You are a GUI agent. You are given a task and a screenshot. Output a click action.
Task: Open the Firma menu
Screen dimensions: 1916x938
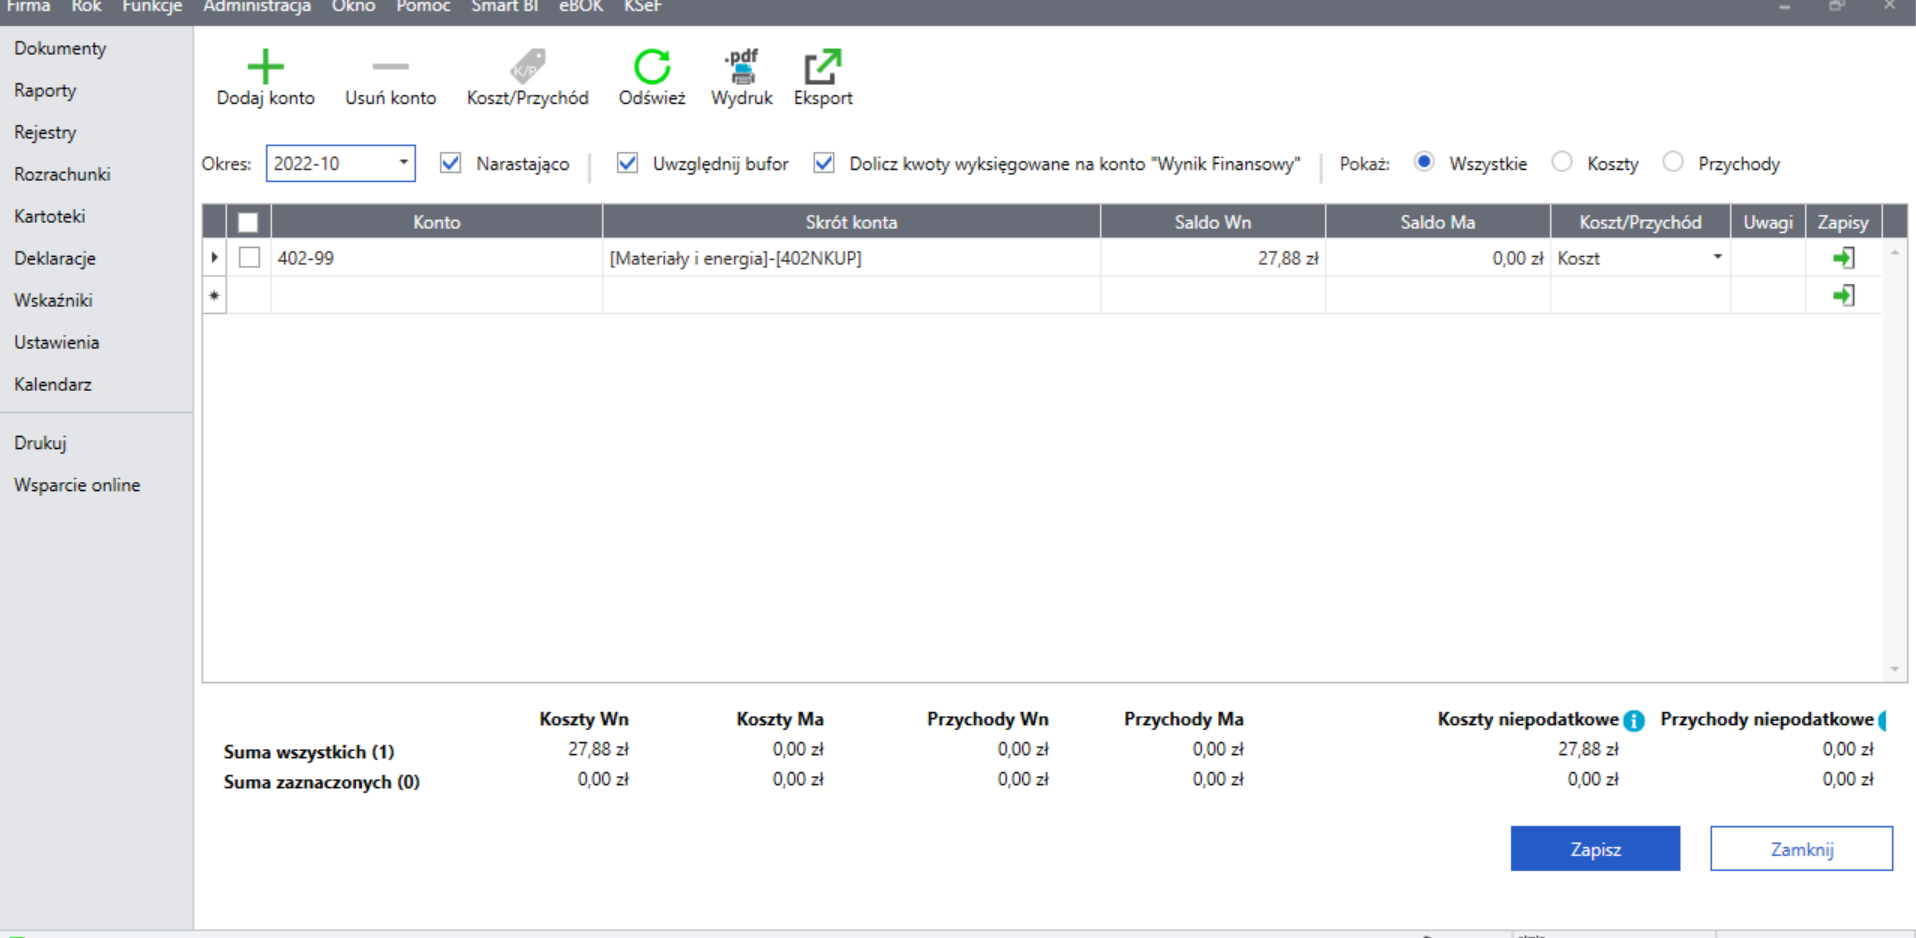(x=28, y=7)
